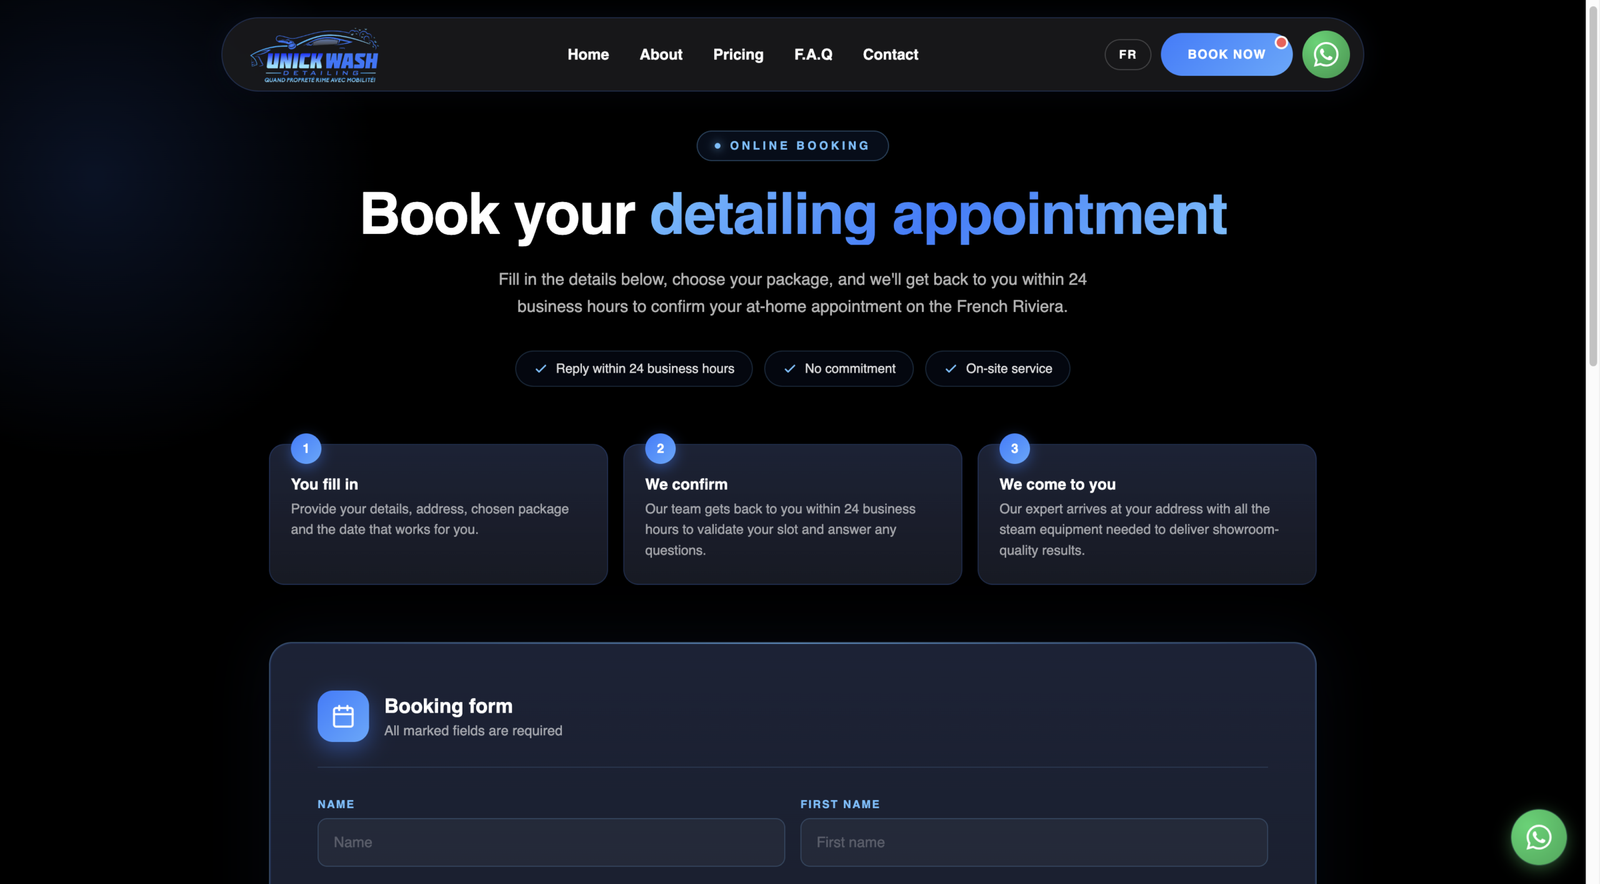The width and height of the screenshot is (1600, 884).
Task: Click 'All marked fields are required' text
Action: 473,731
